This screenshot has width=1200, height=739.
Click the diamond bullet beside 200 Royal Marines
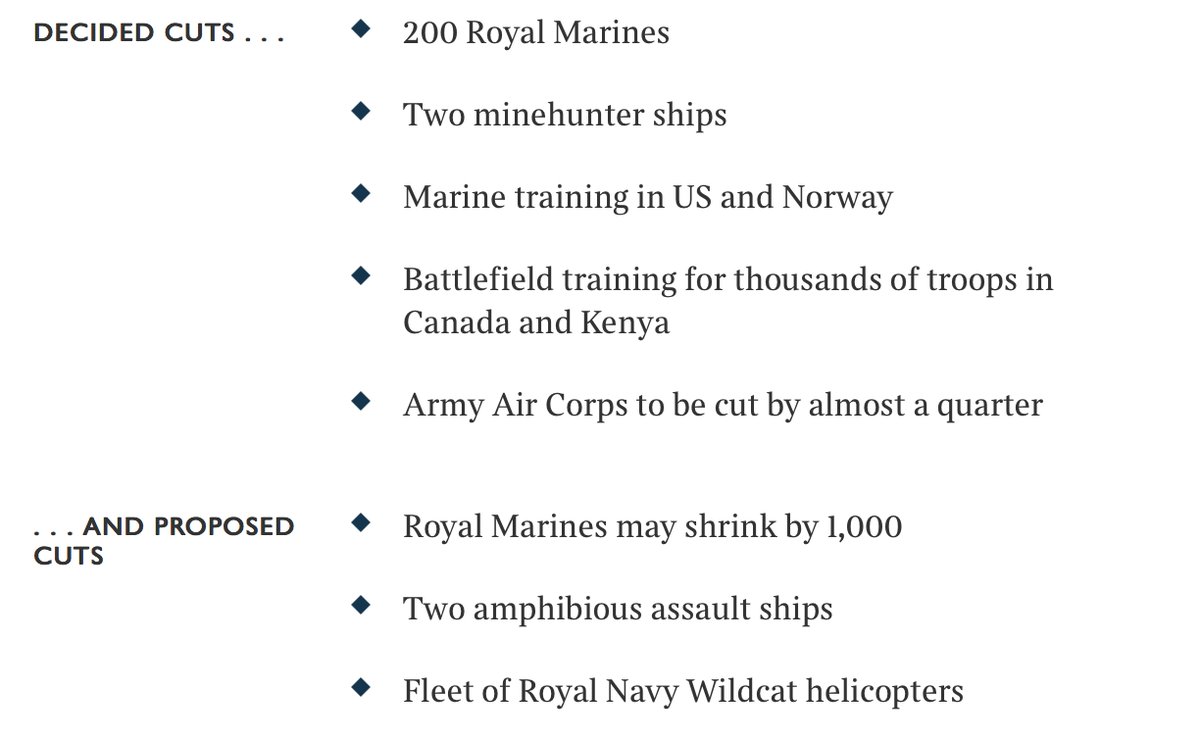[361, 27]
